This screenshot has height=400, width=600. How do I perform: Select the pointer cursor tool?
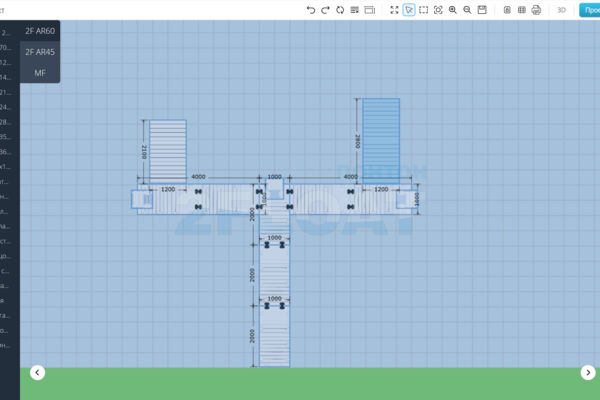[409, 10]
